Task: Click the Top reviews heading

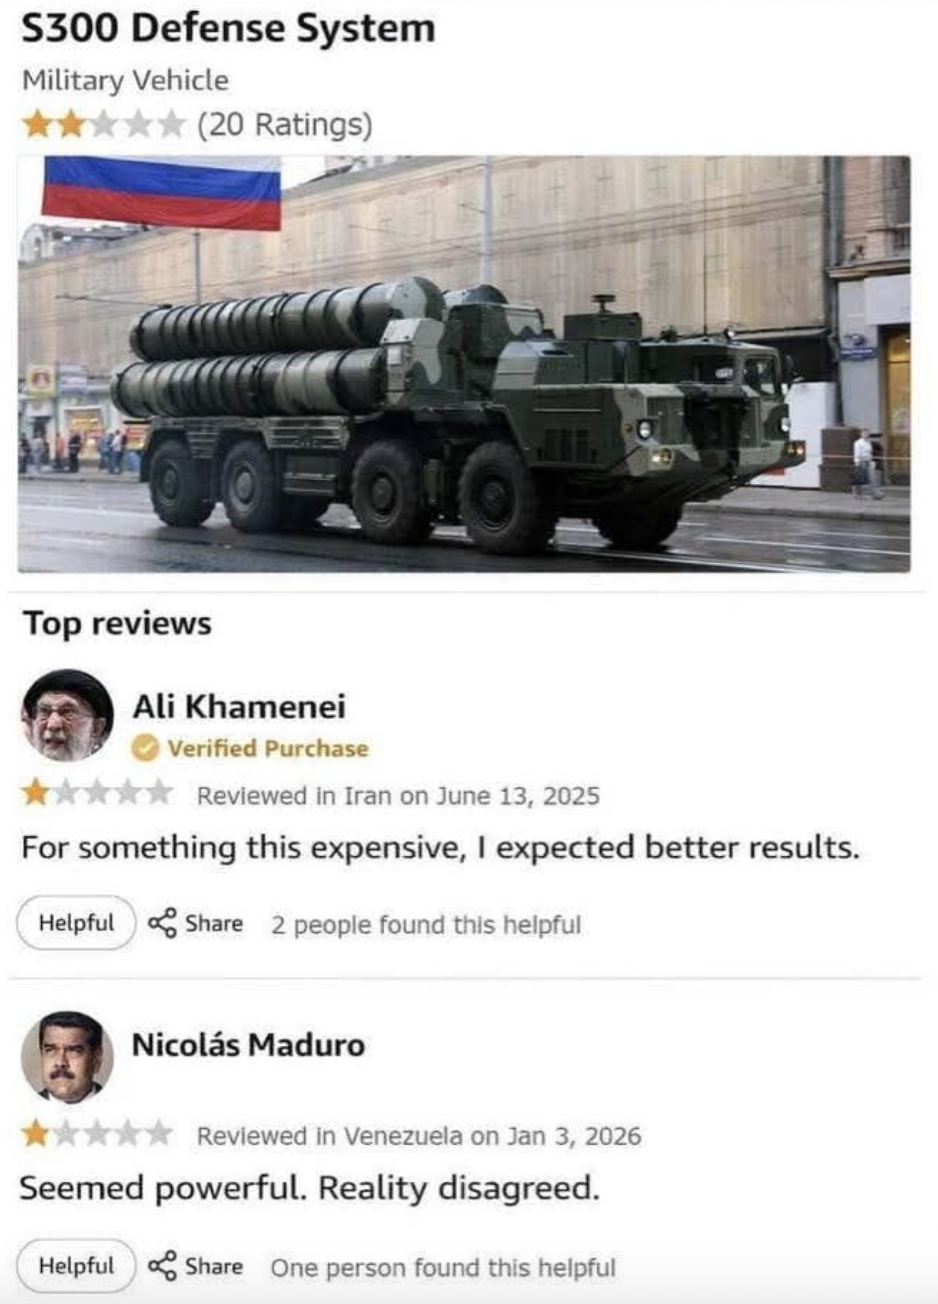Action: (117, 624)
